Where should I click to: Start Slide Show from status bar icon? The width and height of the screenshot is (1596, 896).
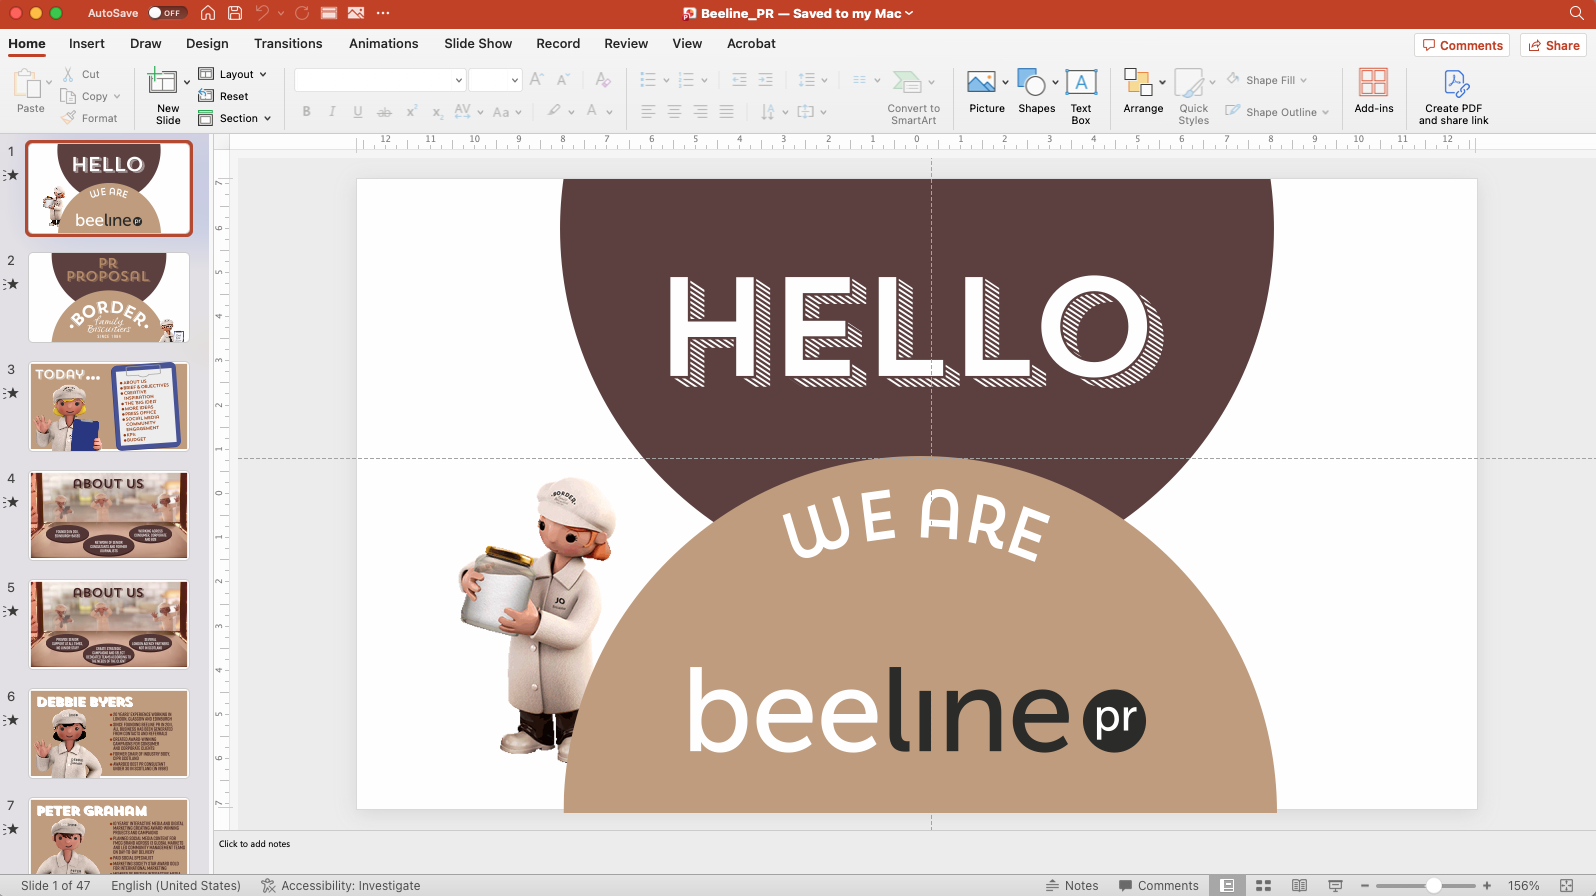(1335, 886)
